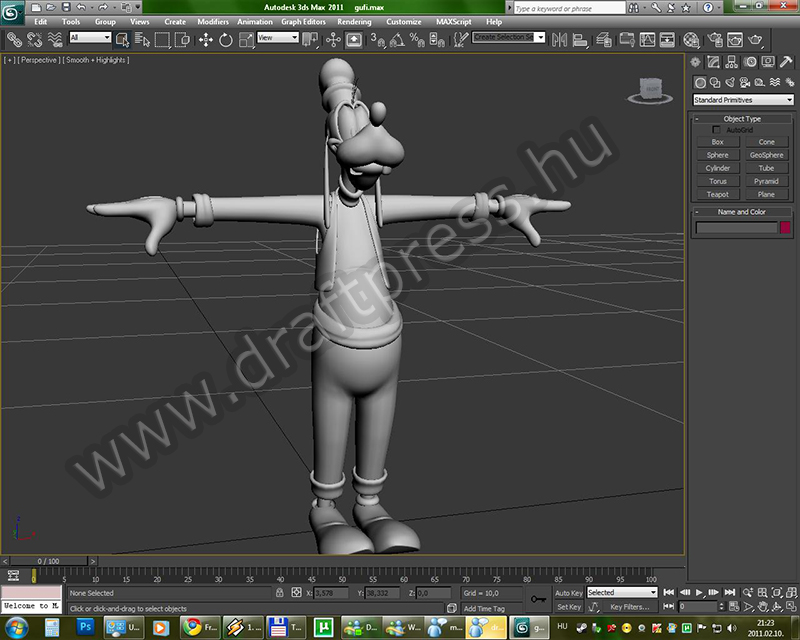Open the Selected key mode dropdown

pos(621,592)
